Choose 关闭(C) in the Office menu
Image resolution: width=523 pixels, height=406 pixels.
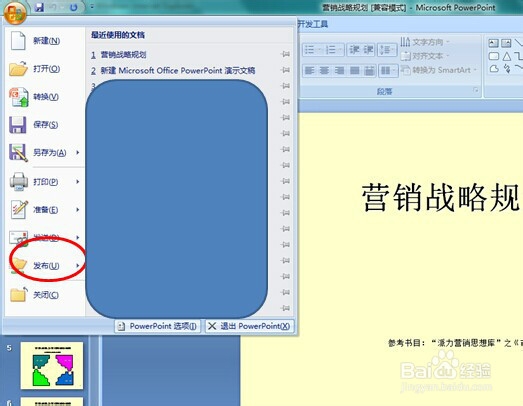point(45,295)
